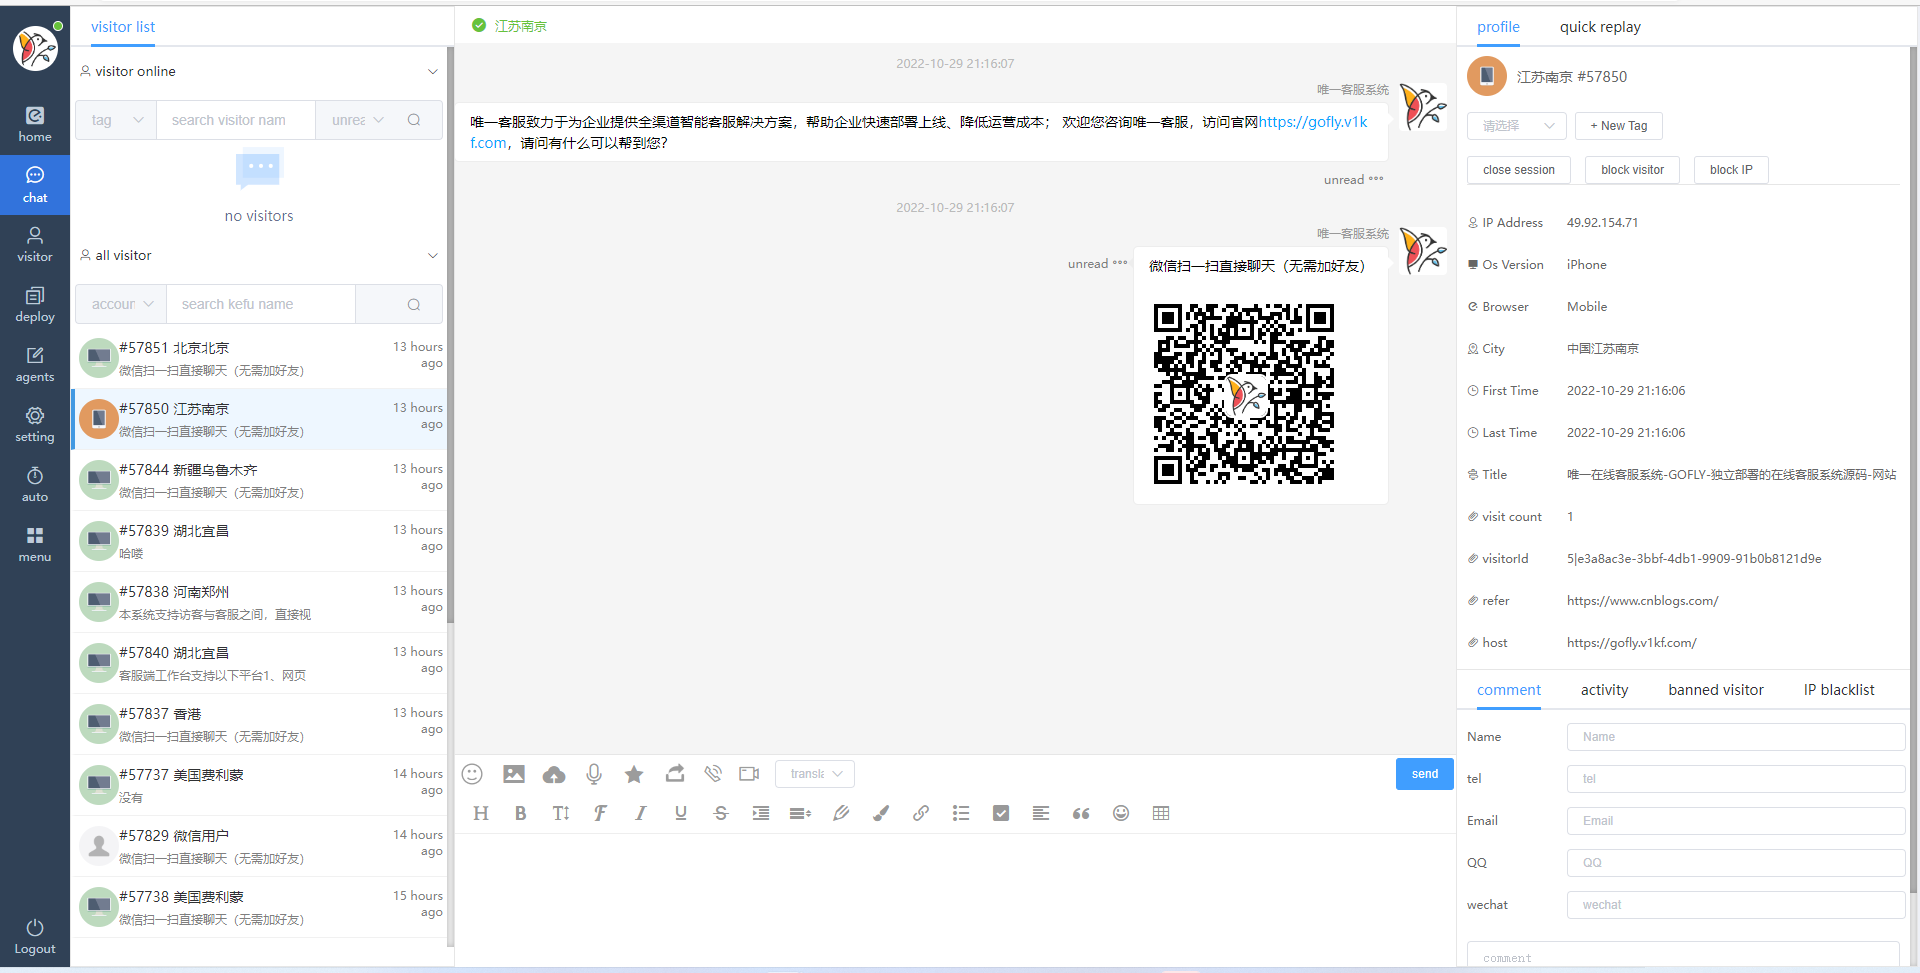The height and width of the screenshot is (973, 1920).
Task: Switch to the activity tab
Action: (1604, 690)
